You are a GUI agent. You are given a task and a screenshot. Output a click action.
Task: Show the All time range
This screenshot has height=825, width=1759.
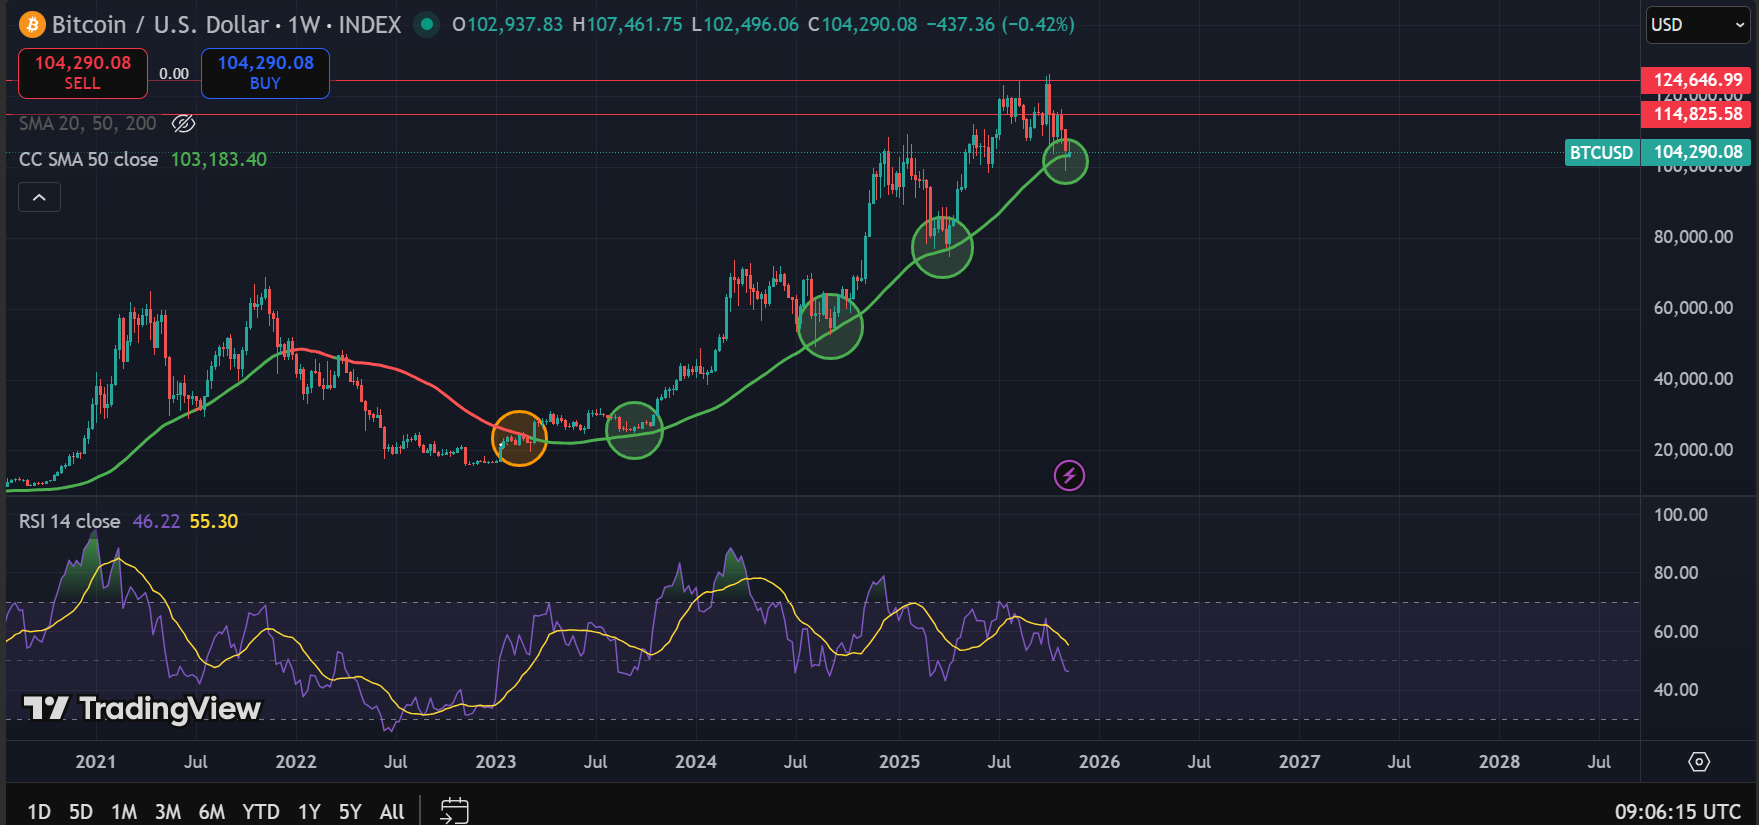(392, 811)
